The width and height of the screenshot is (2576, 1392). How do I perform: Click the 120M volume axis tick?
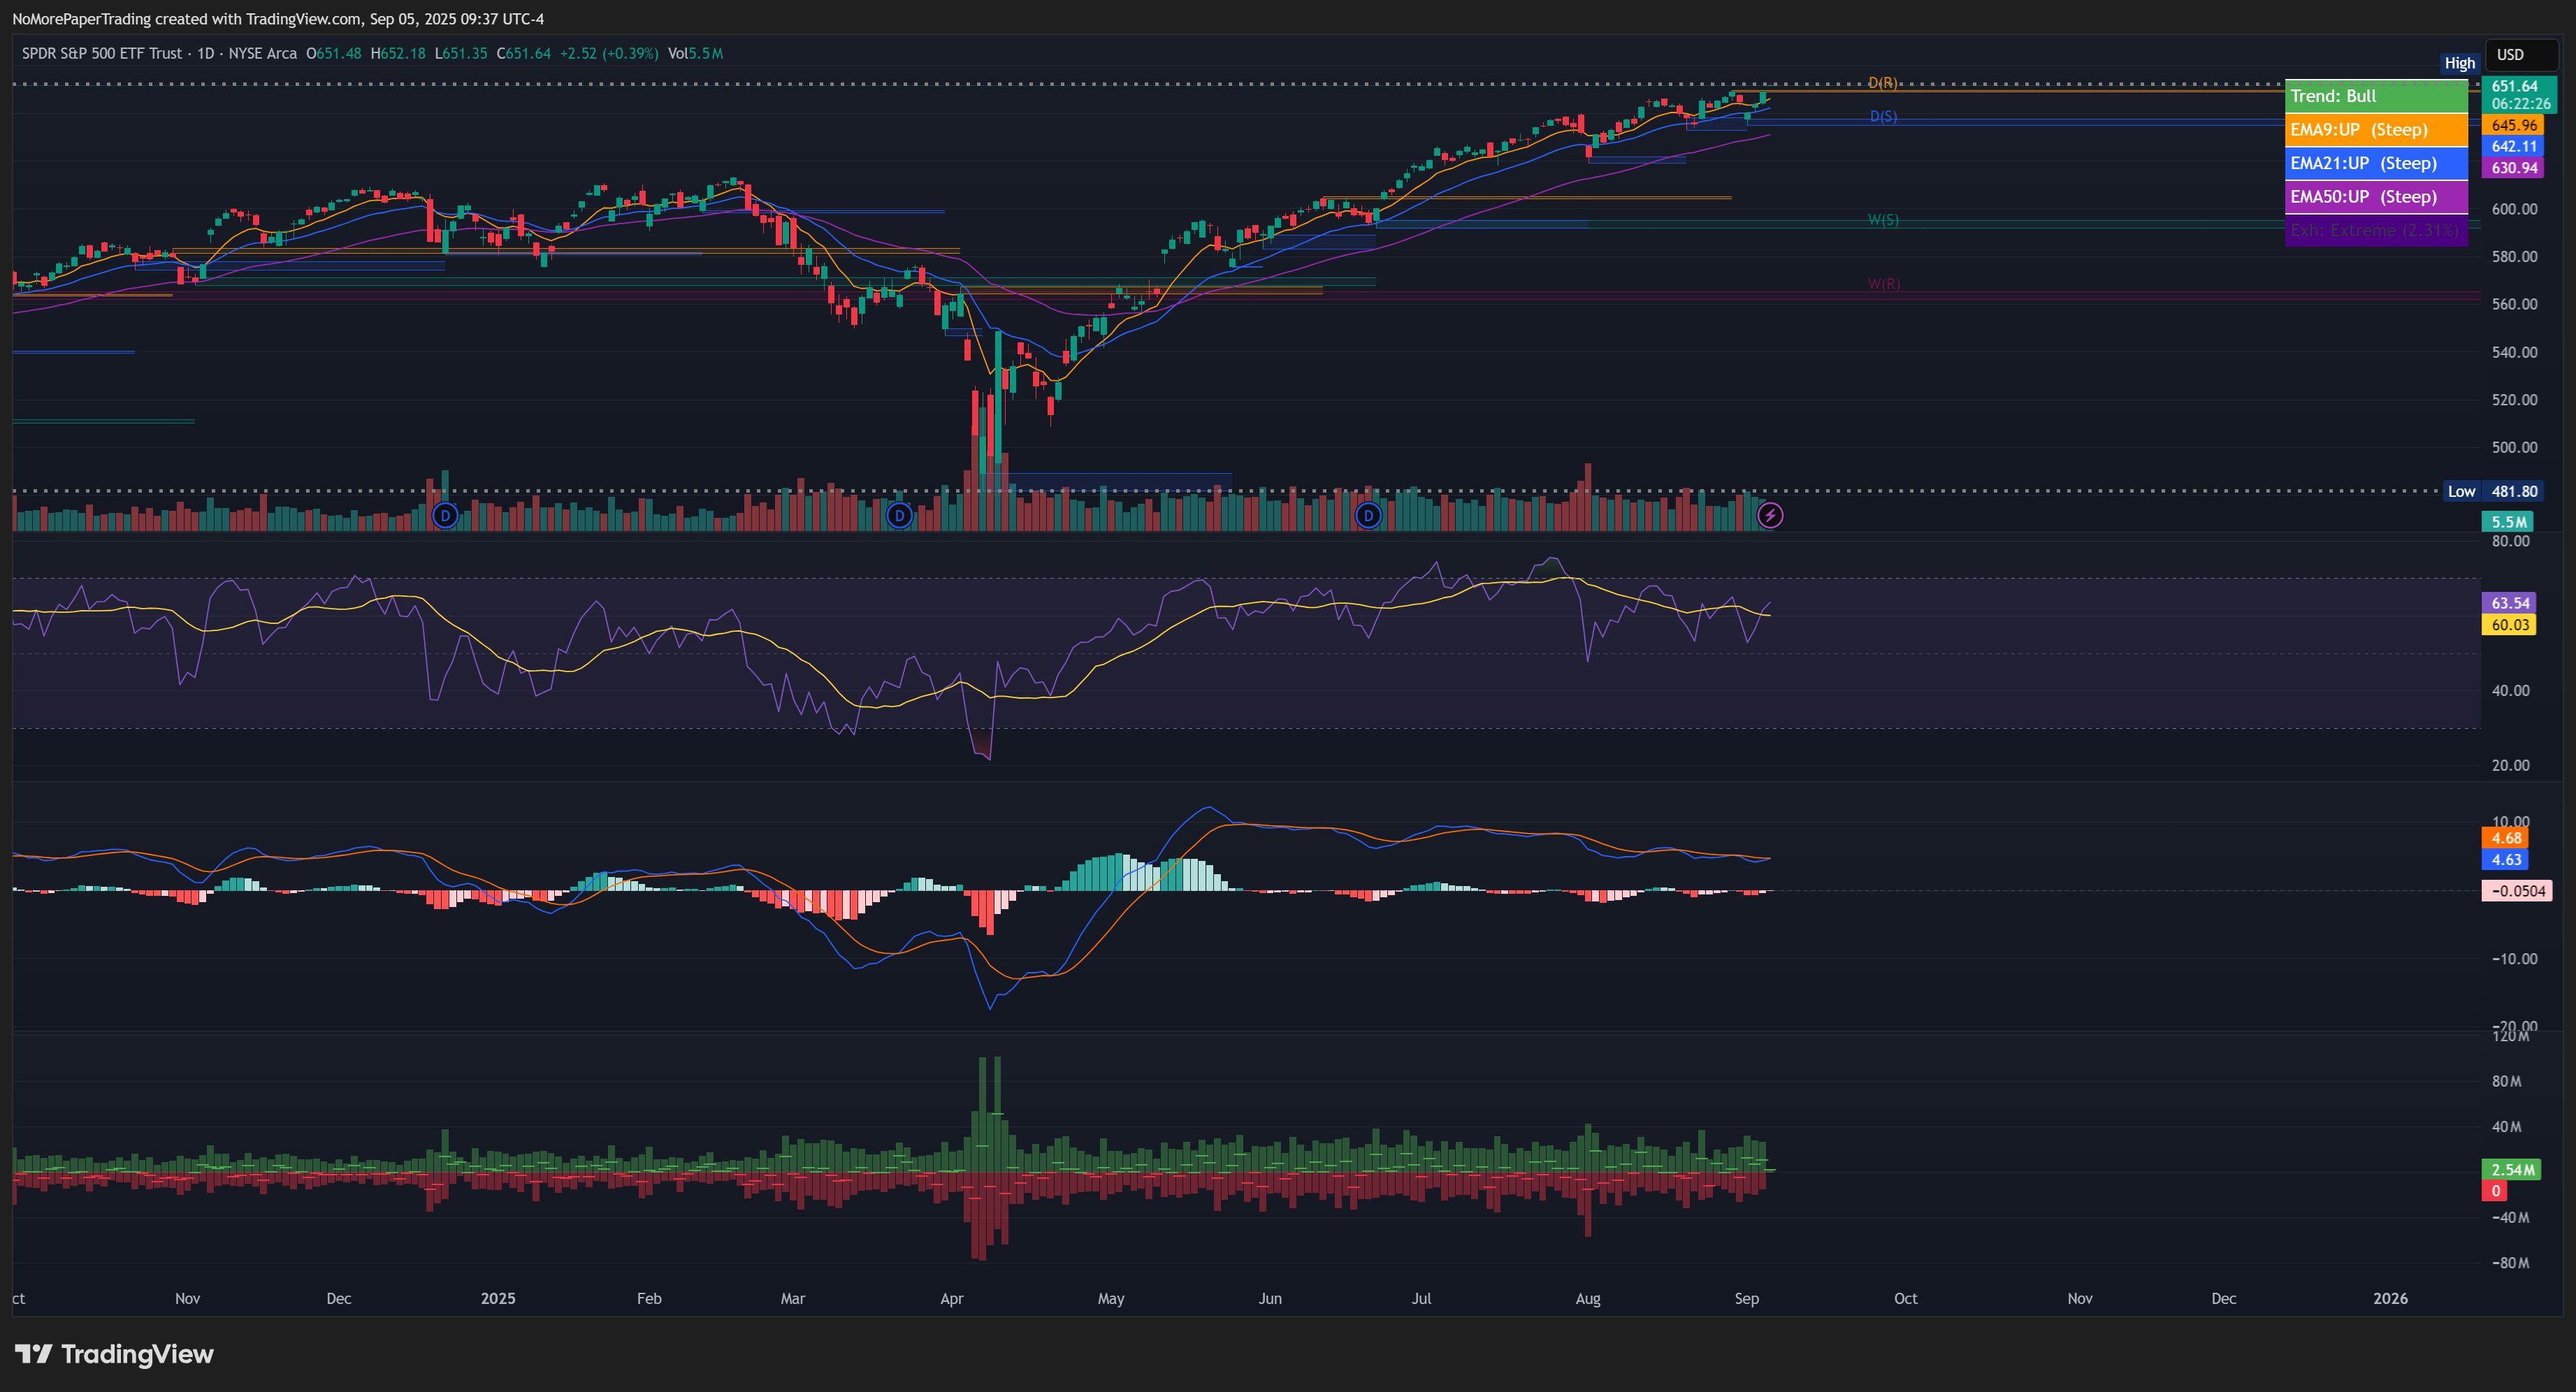click(x=2510, y=1036)
